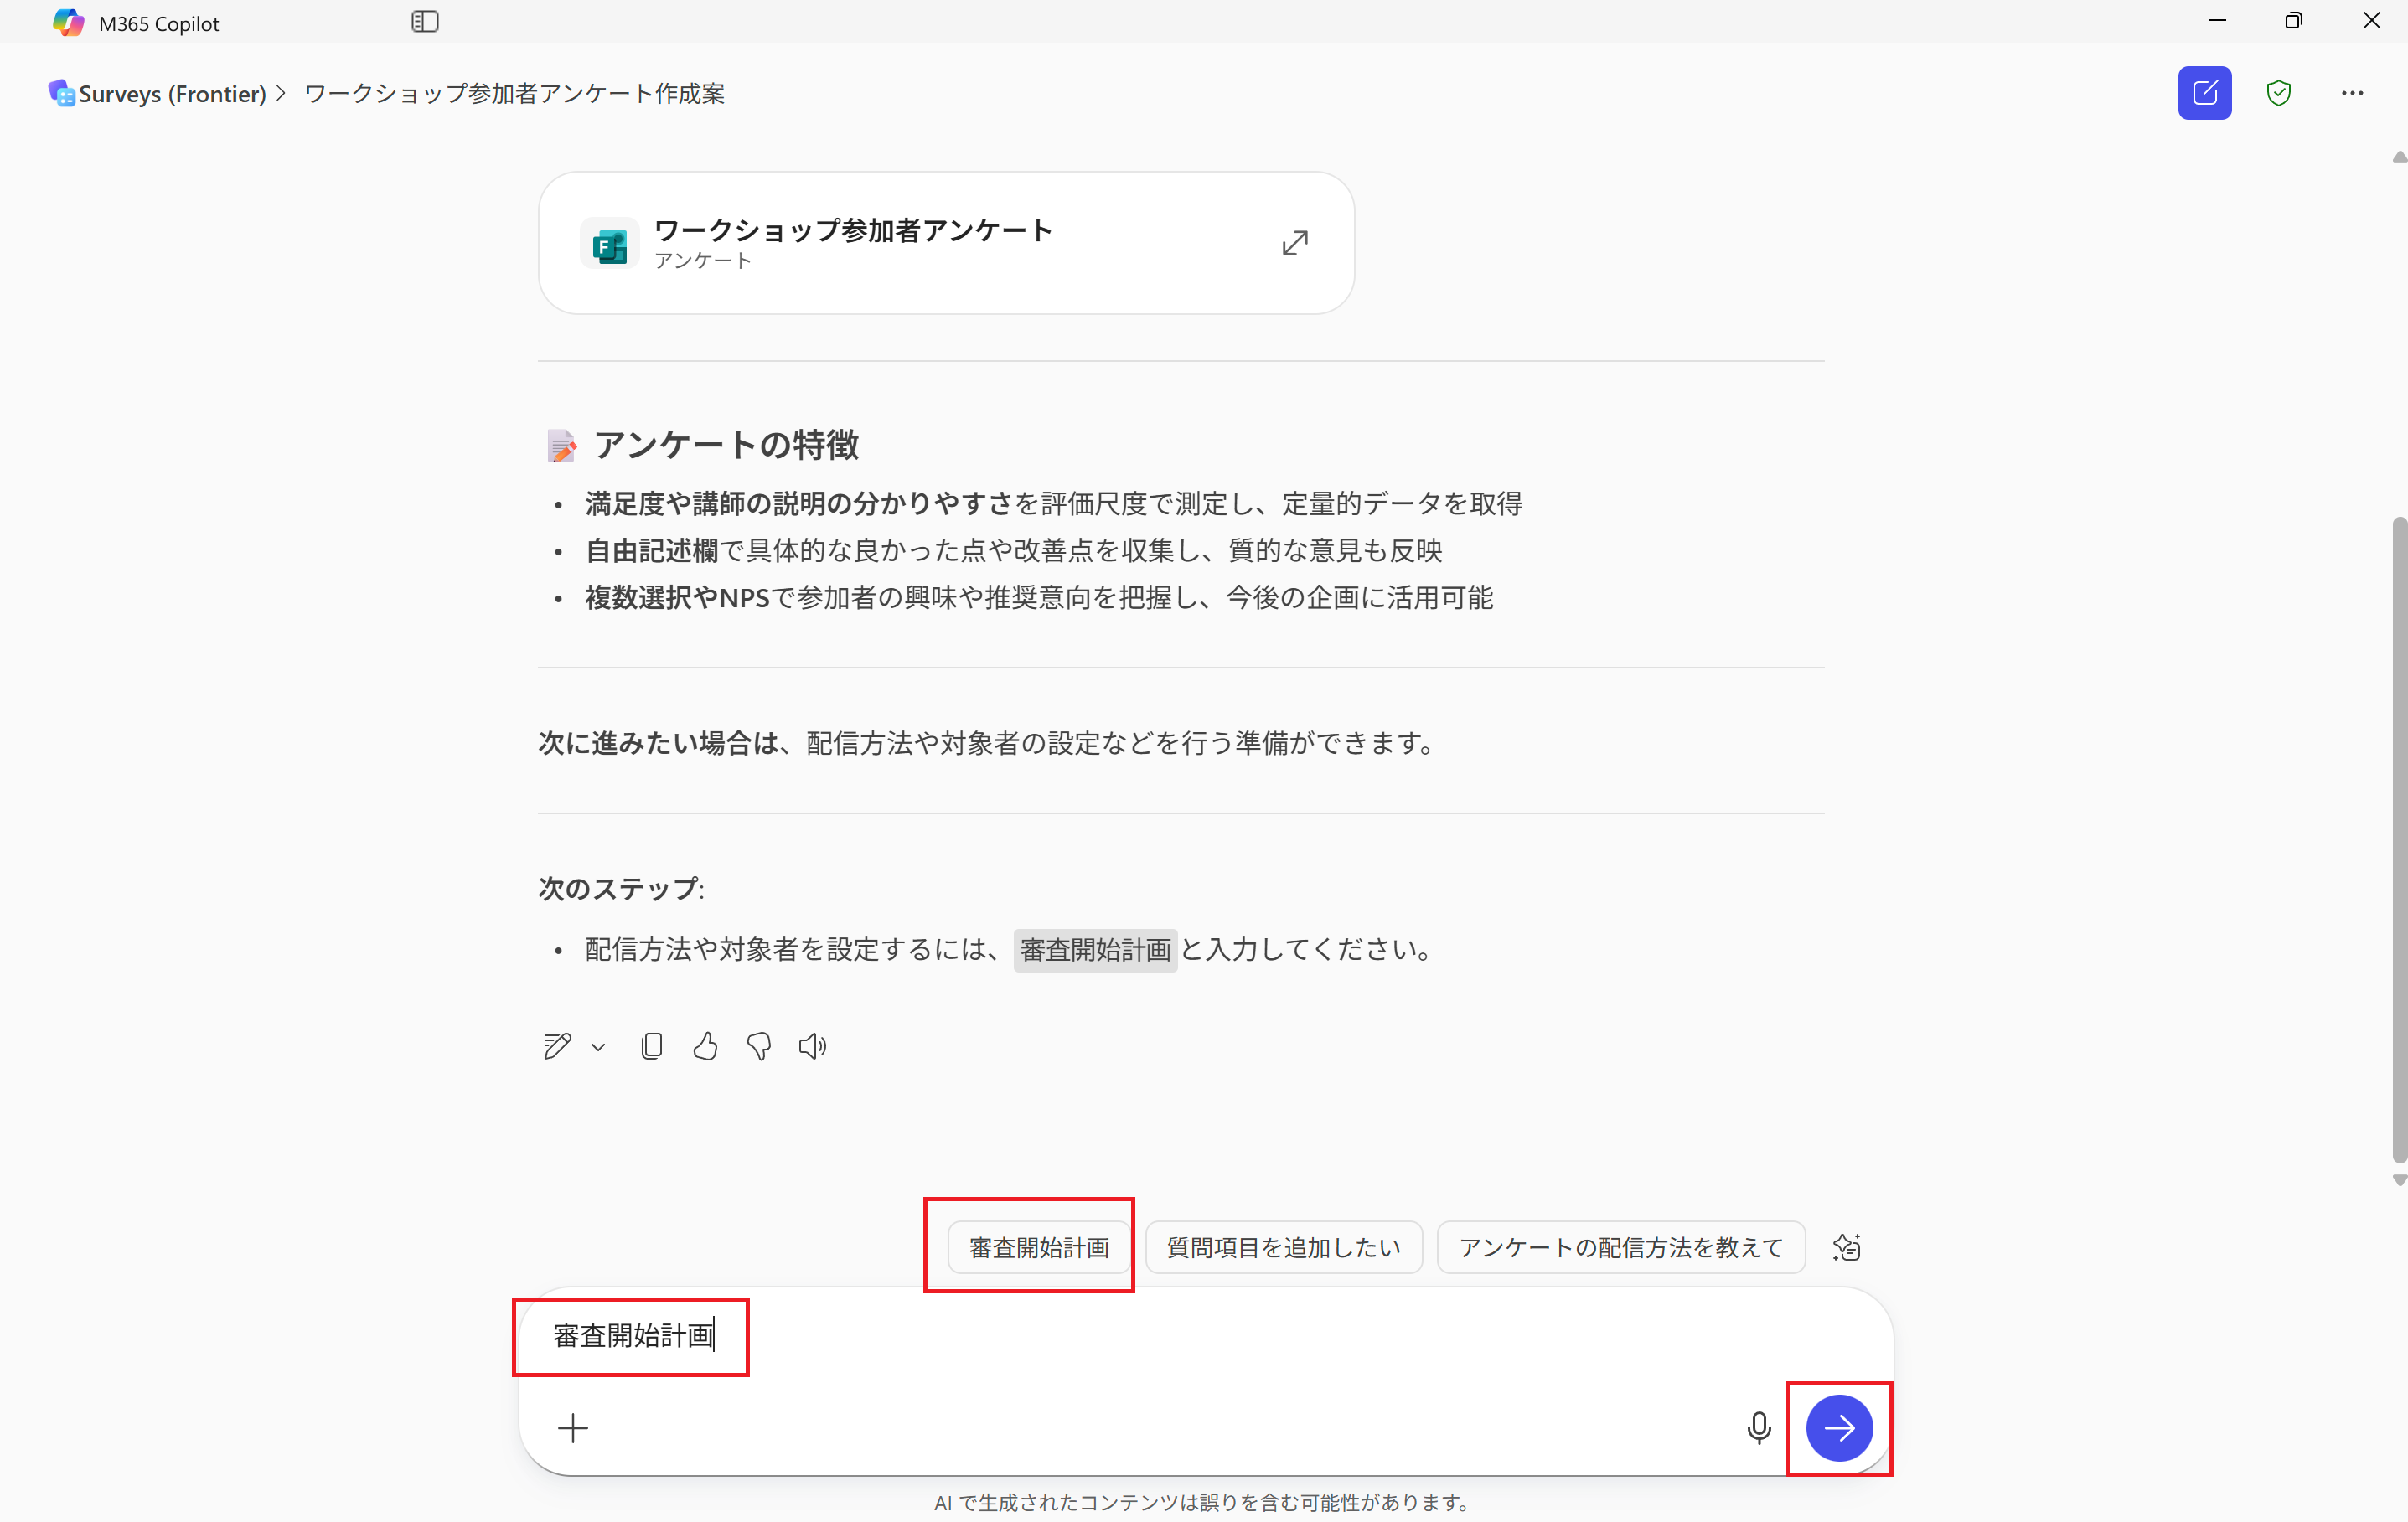Give the response a thumbs up
The height and width of the screenshot is (1522, 2408).
[x=705, y=1046]
